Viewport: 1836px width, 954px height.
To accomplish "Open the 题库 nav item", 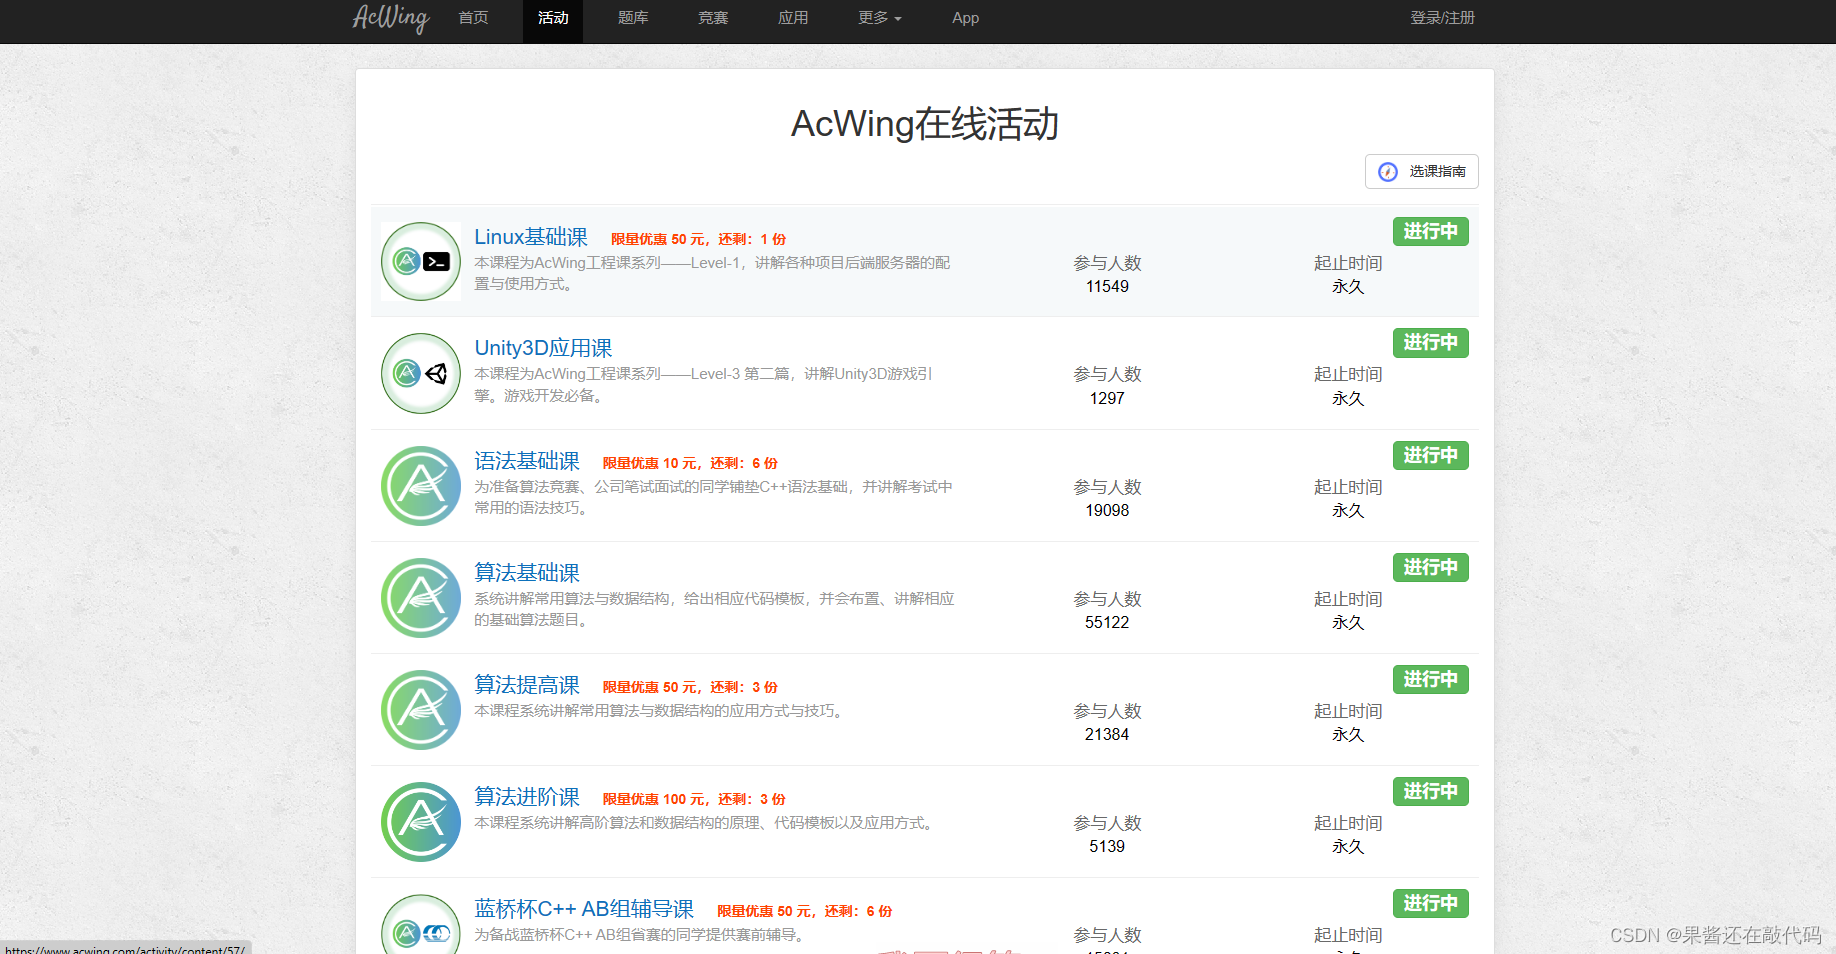I will click(x=633, y=18).
